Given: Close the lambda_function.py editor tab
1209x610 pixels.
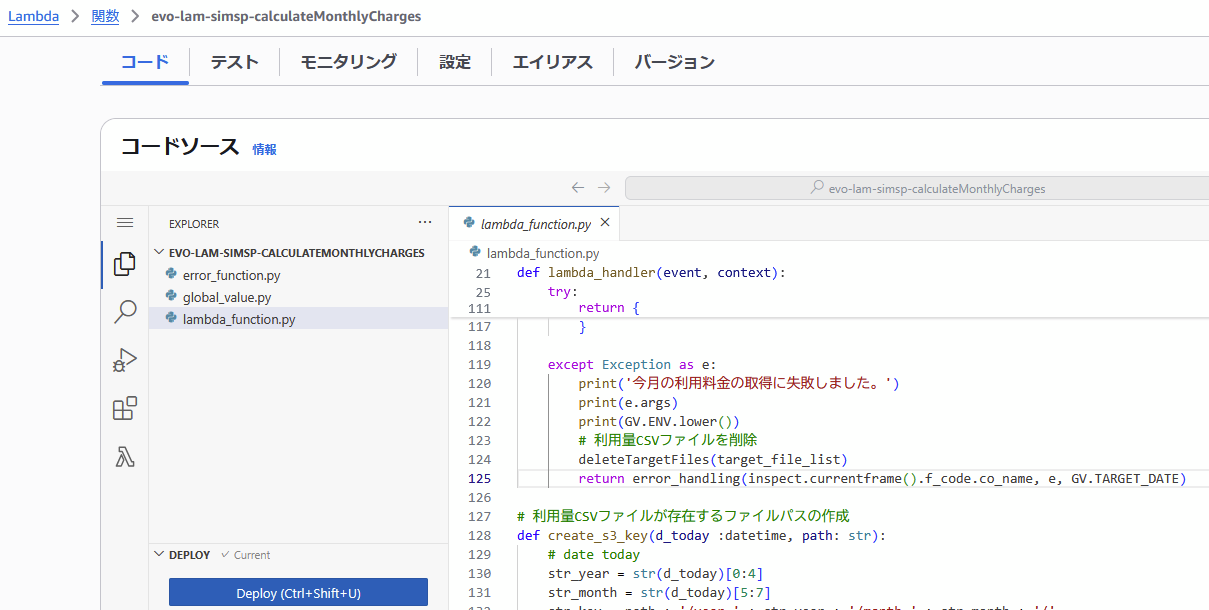Looking at the screenshot, I should pyautogui.click(x=605, y=224).
